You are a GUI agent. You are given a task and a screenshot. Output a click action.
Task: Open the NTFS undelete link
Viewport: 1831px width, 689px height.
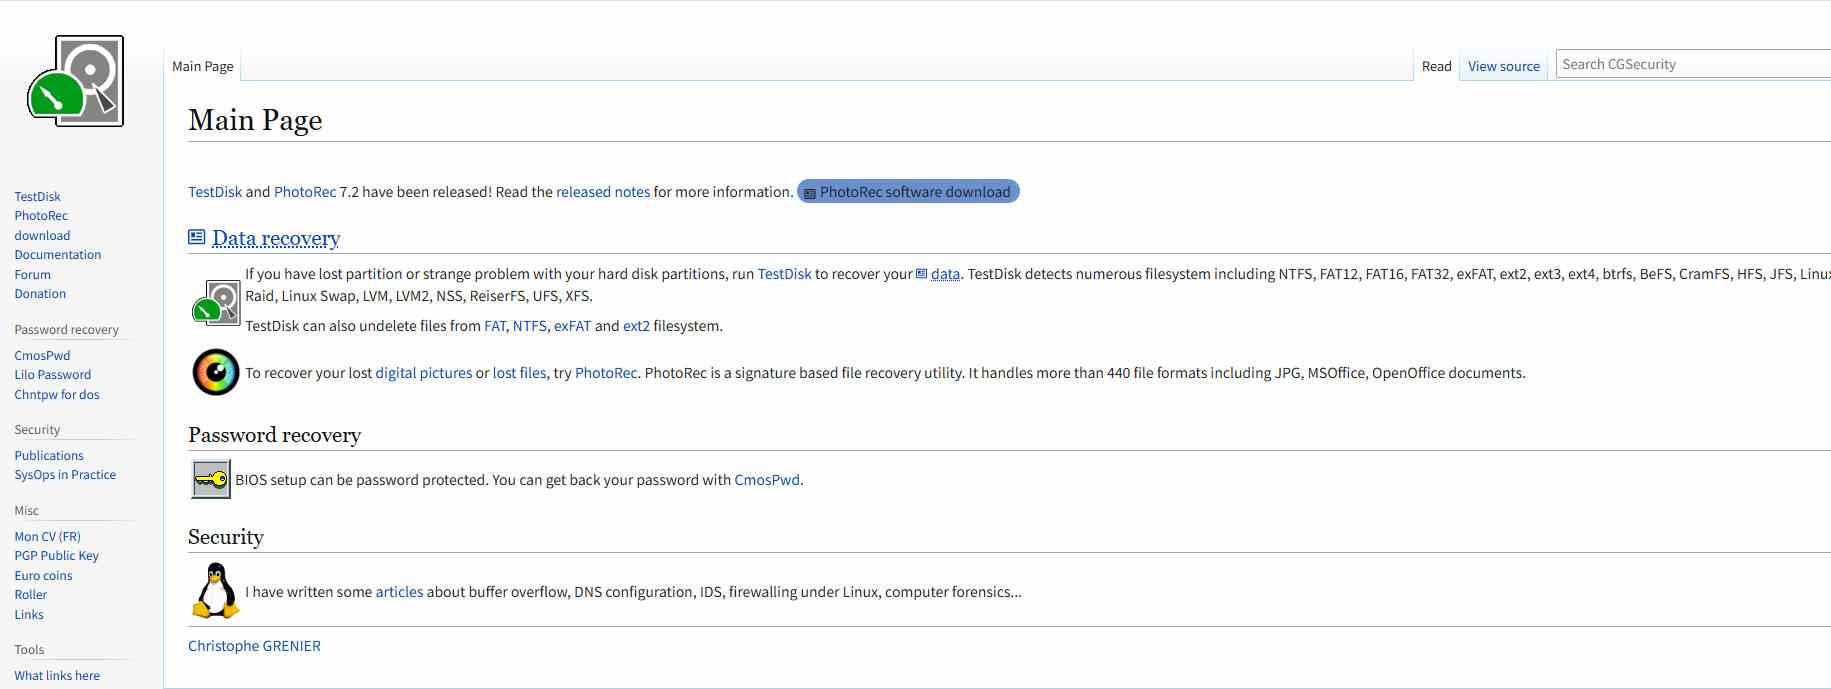coord(530,326)
